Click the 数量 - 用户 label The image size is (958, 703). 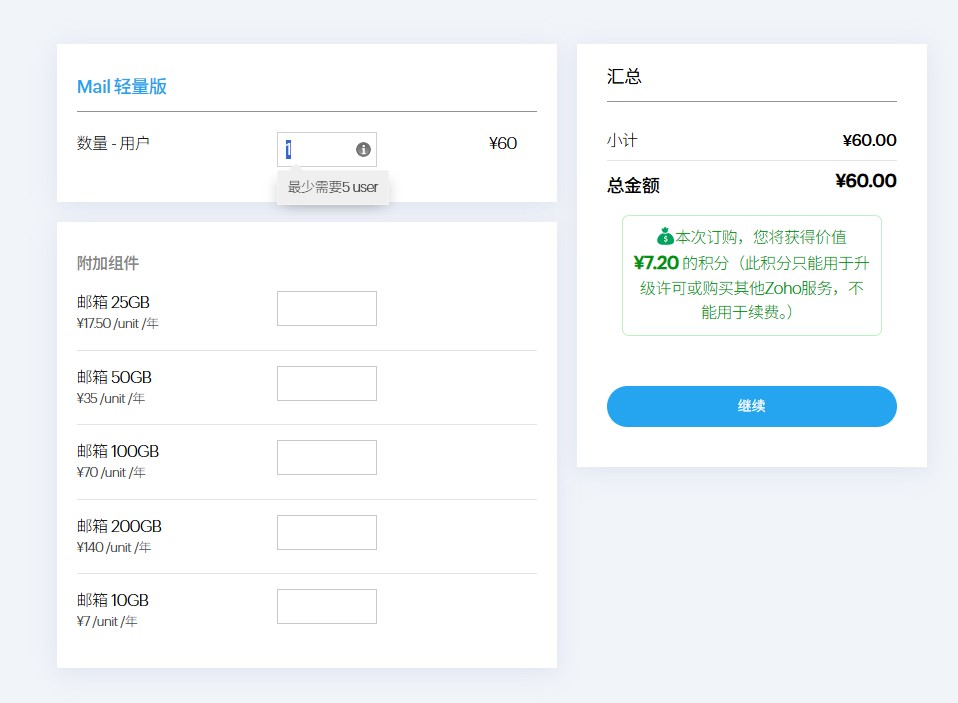click(113, 143)
